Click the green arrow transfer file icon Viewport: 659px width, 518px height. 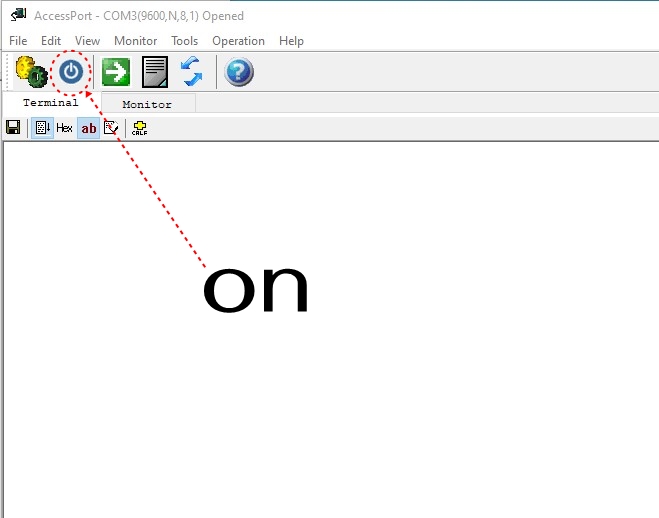116,72
